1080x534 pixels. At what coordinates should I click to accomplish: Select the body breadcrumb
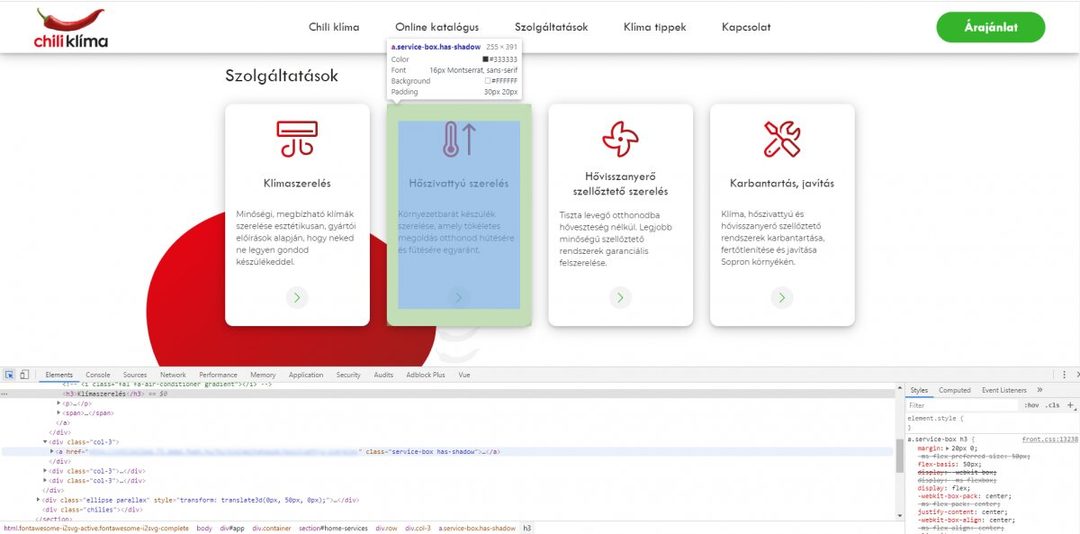point(204,528)
